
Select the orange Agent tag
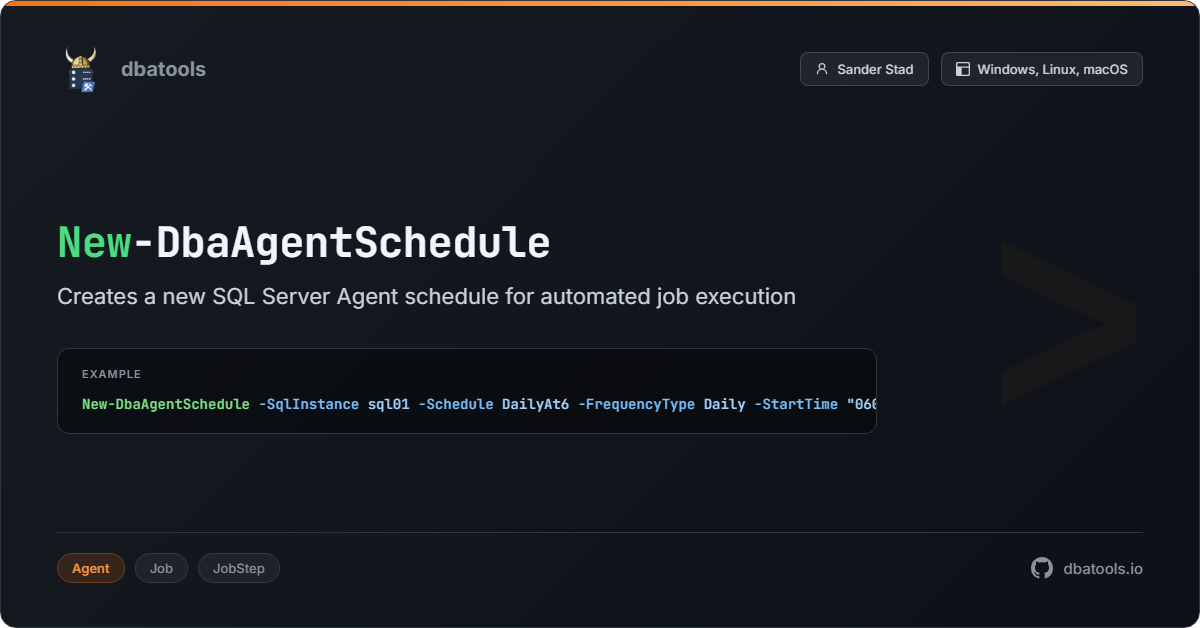point(91,568)
